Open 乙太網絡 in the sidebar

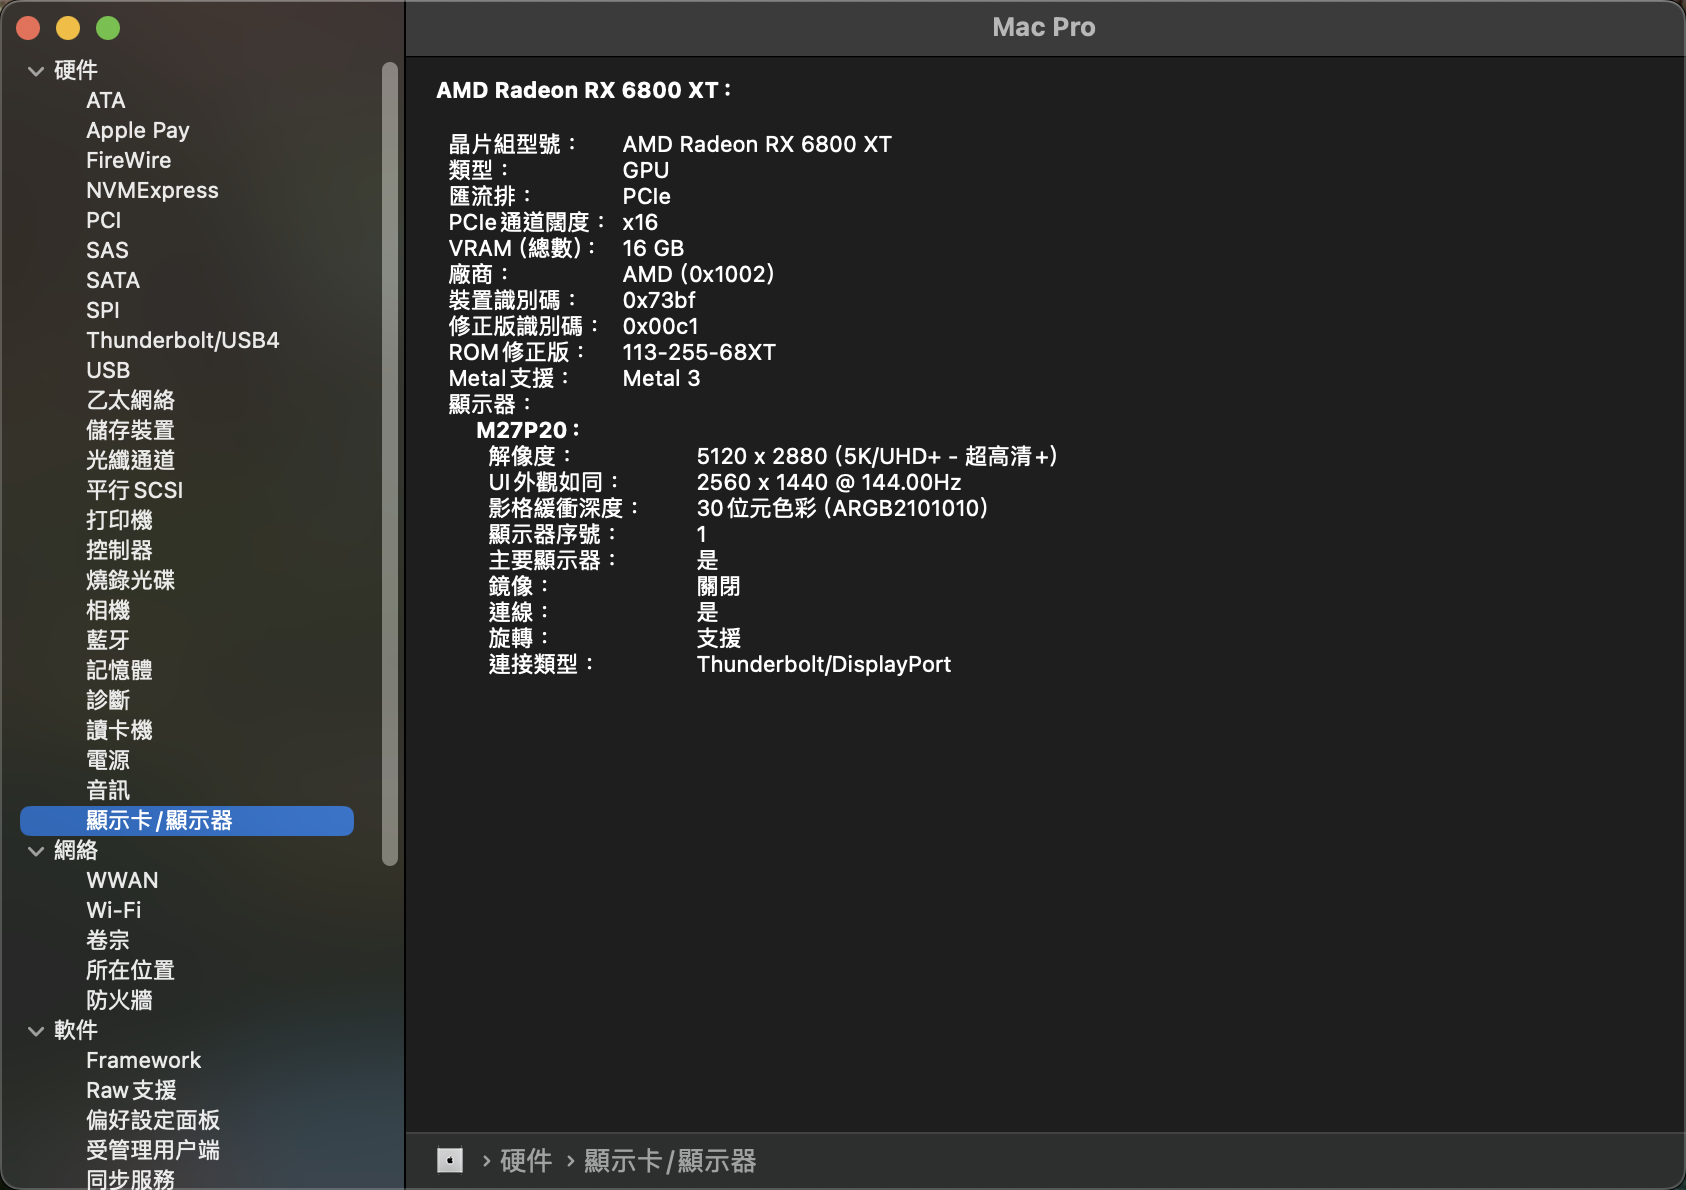[x=130, y=401]
